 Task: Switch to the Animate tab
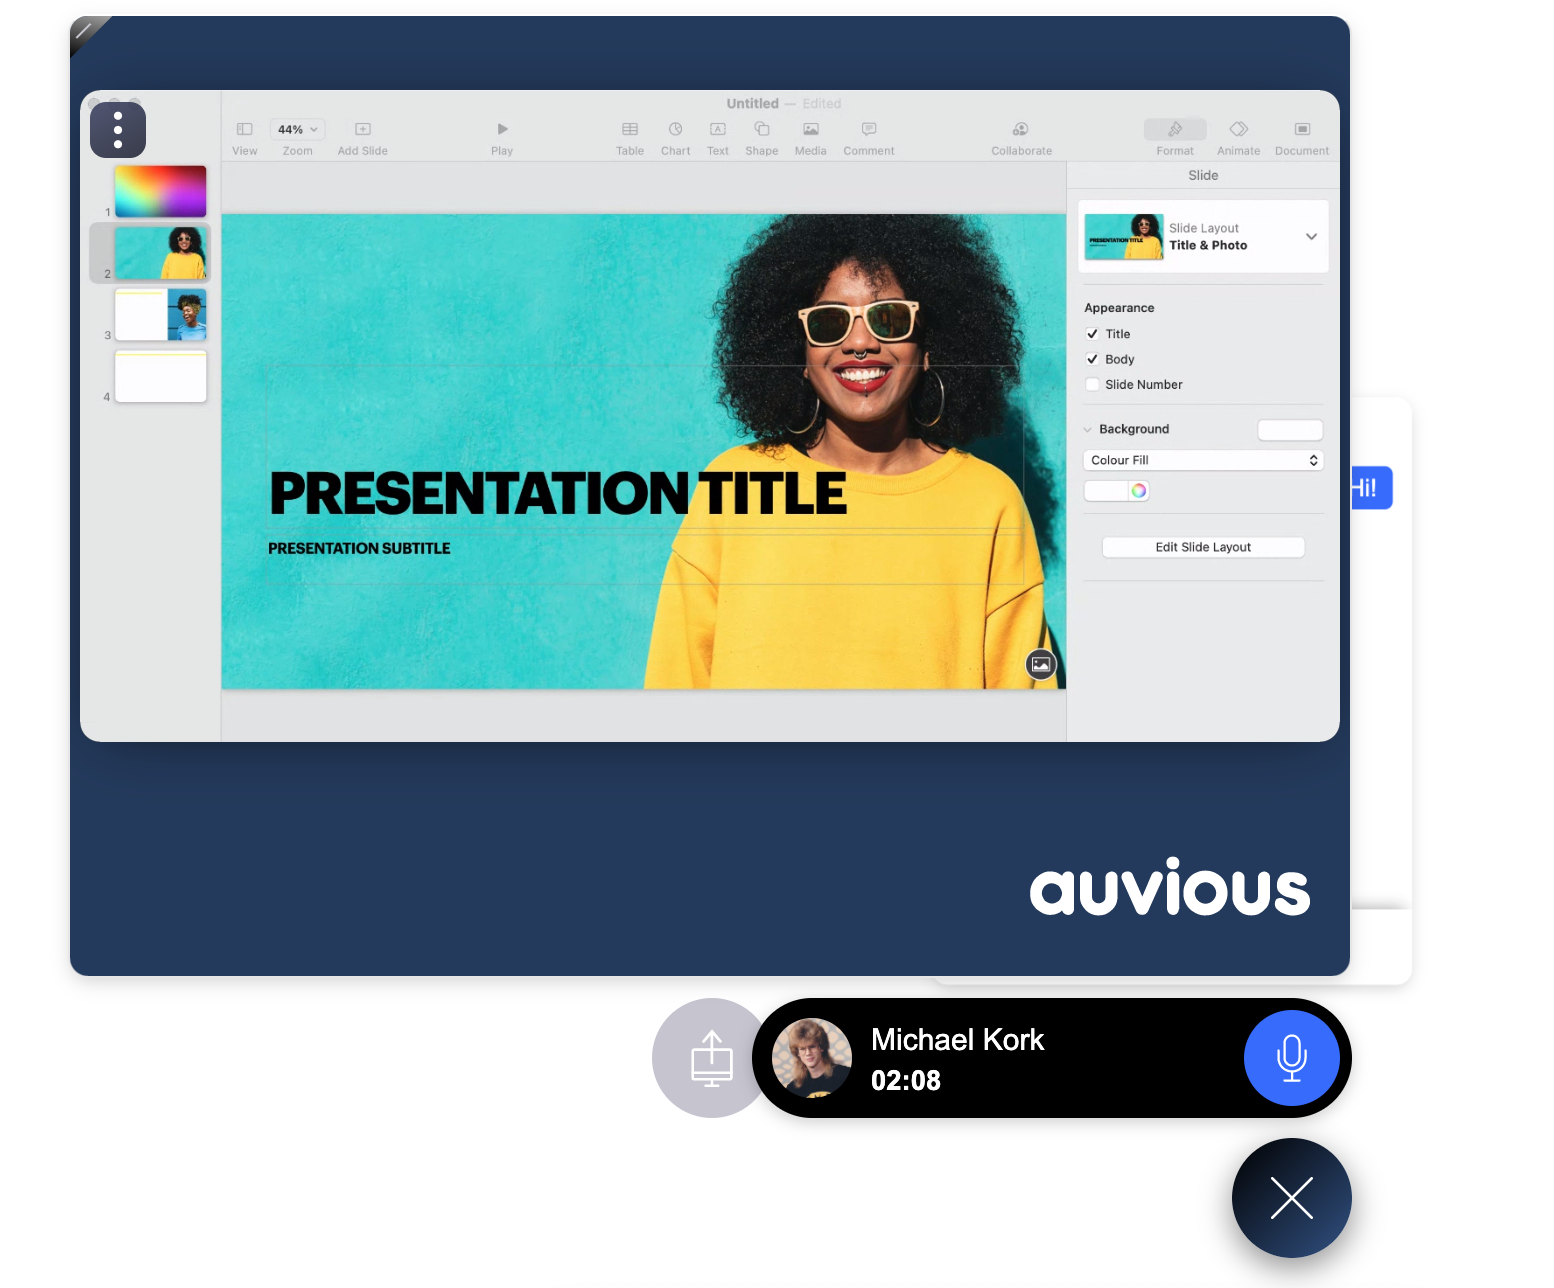[1238, 130]
